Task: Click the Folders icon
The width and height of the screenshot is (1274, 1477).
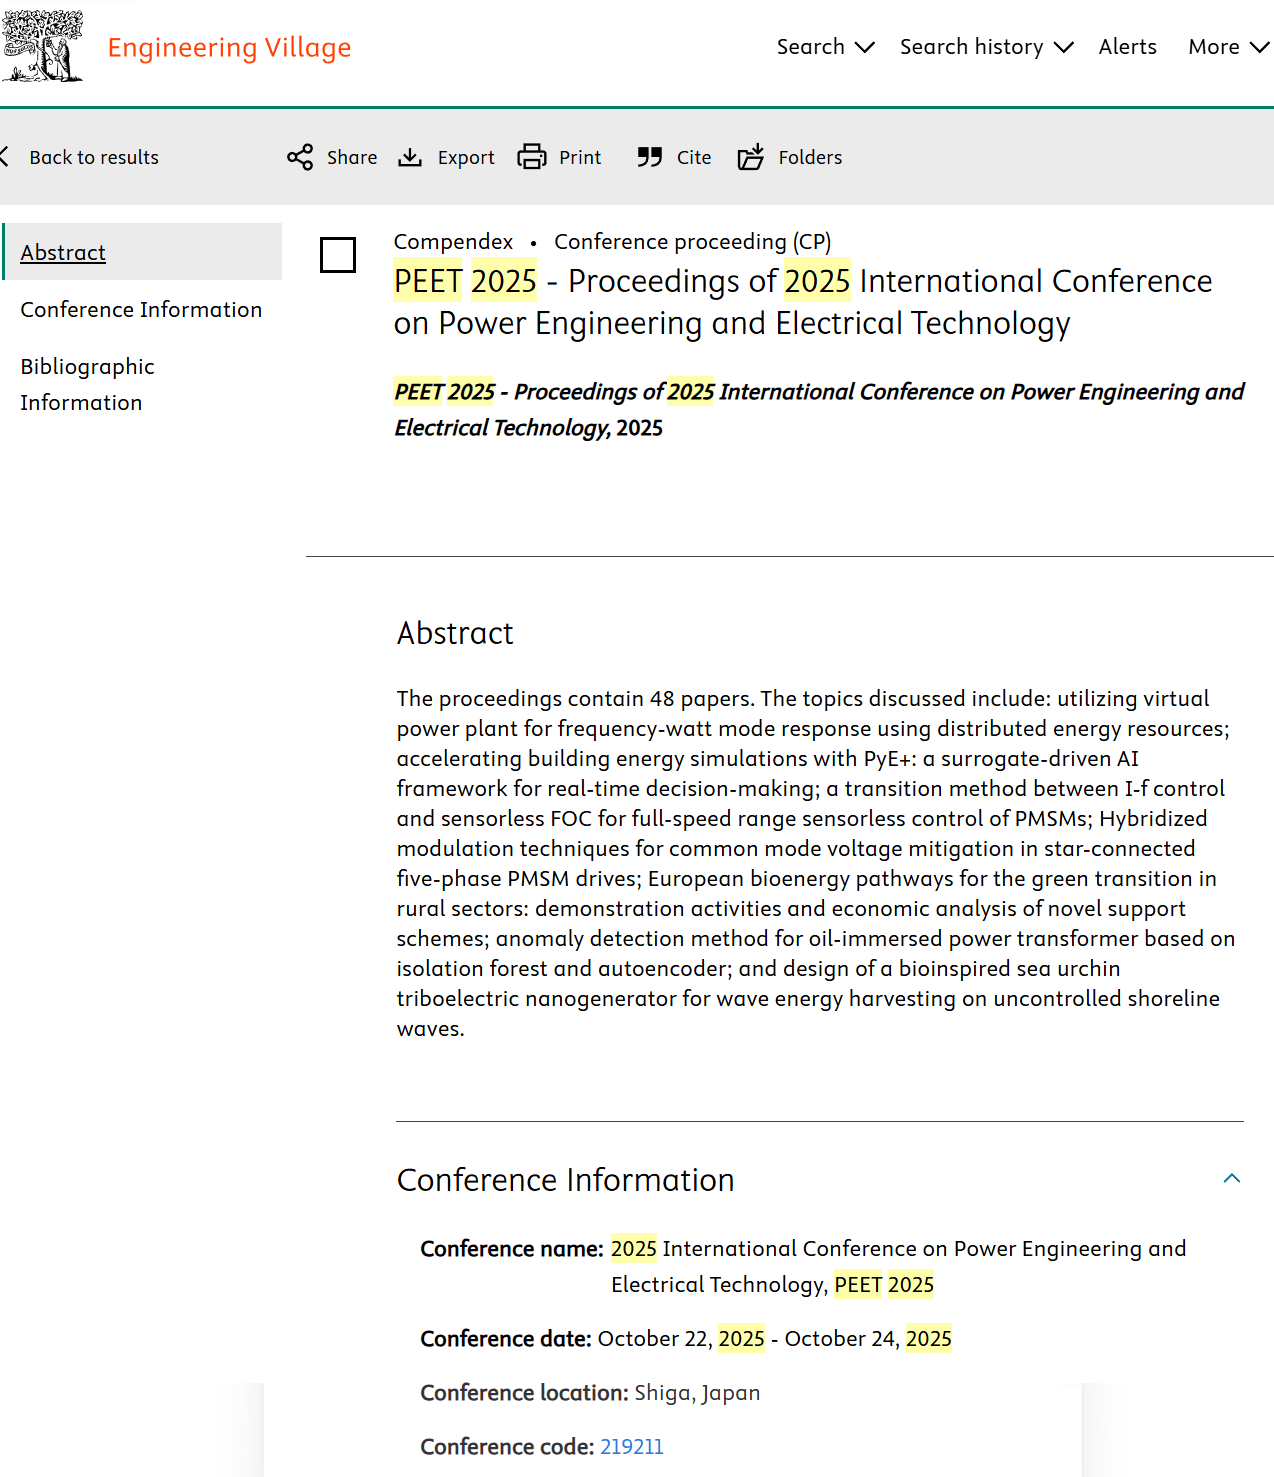Action: point(751,157)
